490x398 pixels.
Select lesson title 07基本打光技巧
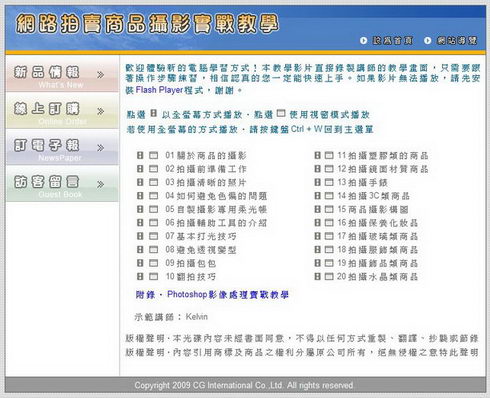click(201, 236)
